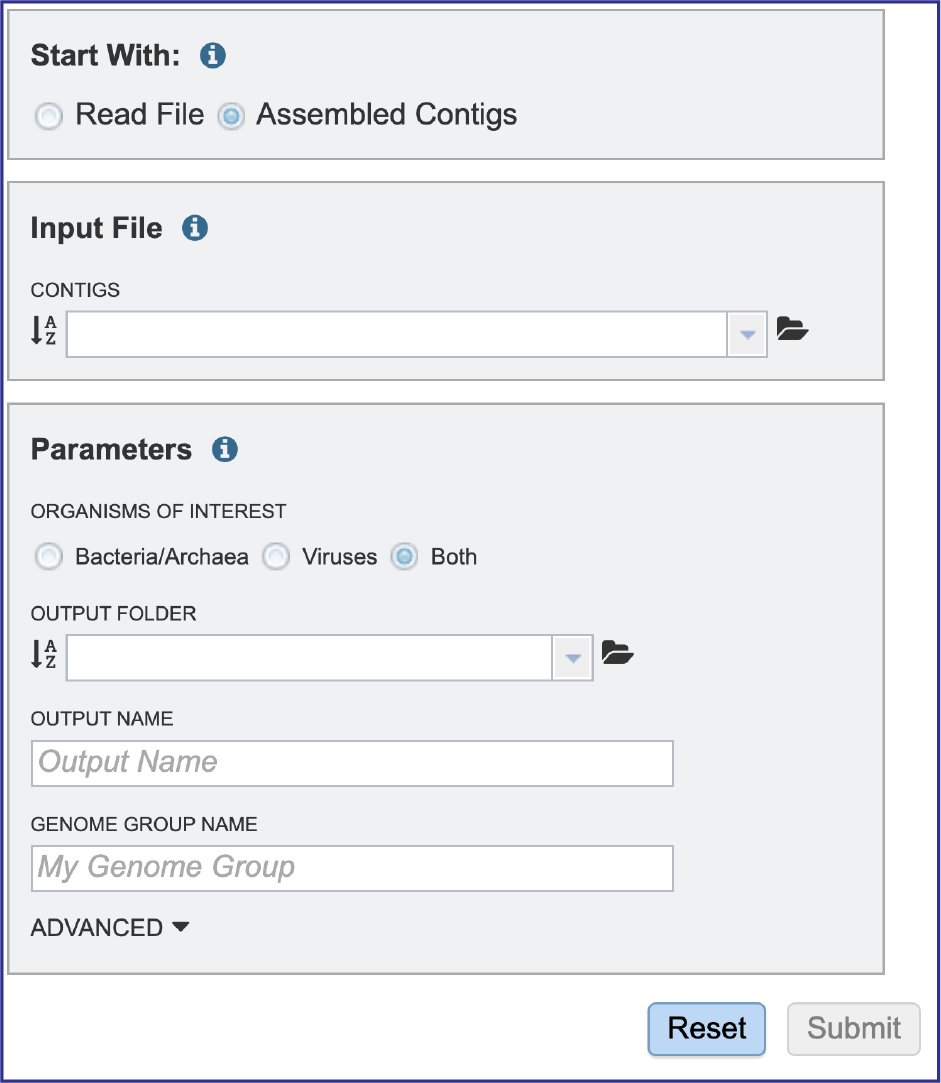Click the Reset button
941x1083 pixels.
click(706, 1028)
